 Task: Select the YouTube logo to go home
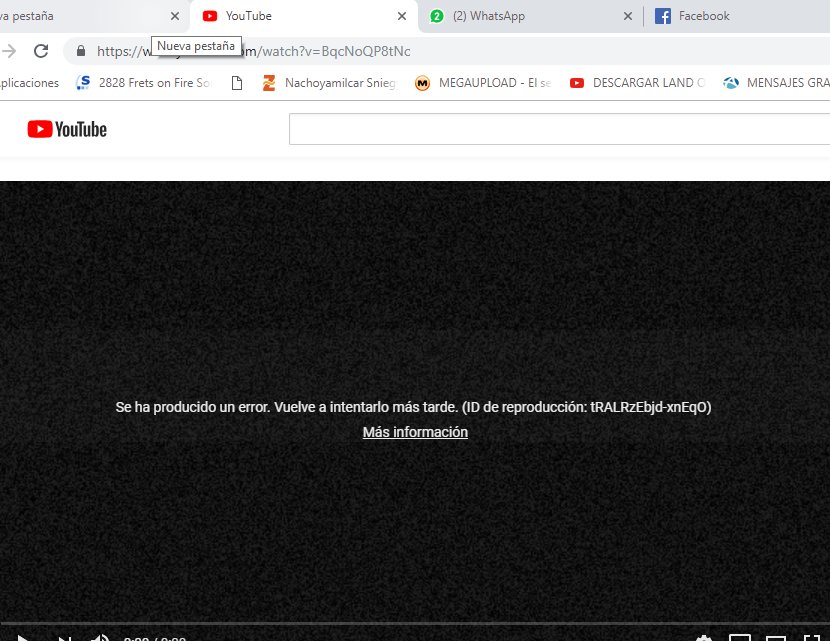66,128
